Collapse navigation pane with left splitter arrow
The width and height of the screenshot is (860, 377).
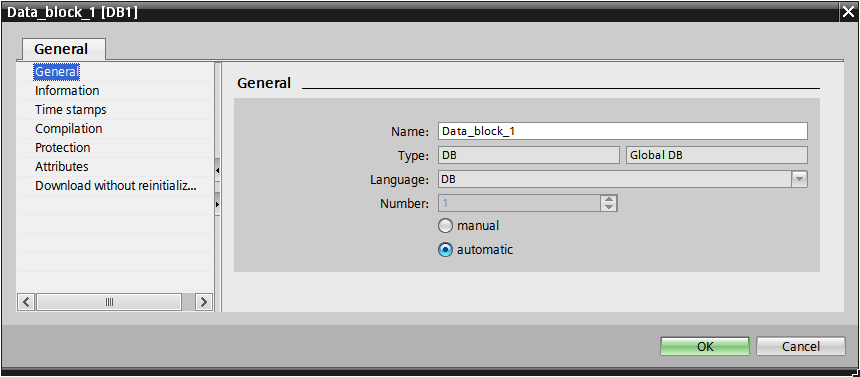pos(217,171)
